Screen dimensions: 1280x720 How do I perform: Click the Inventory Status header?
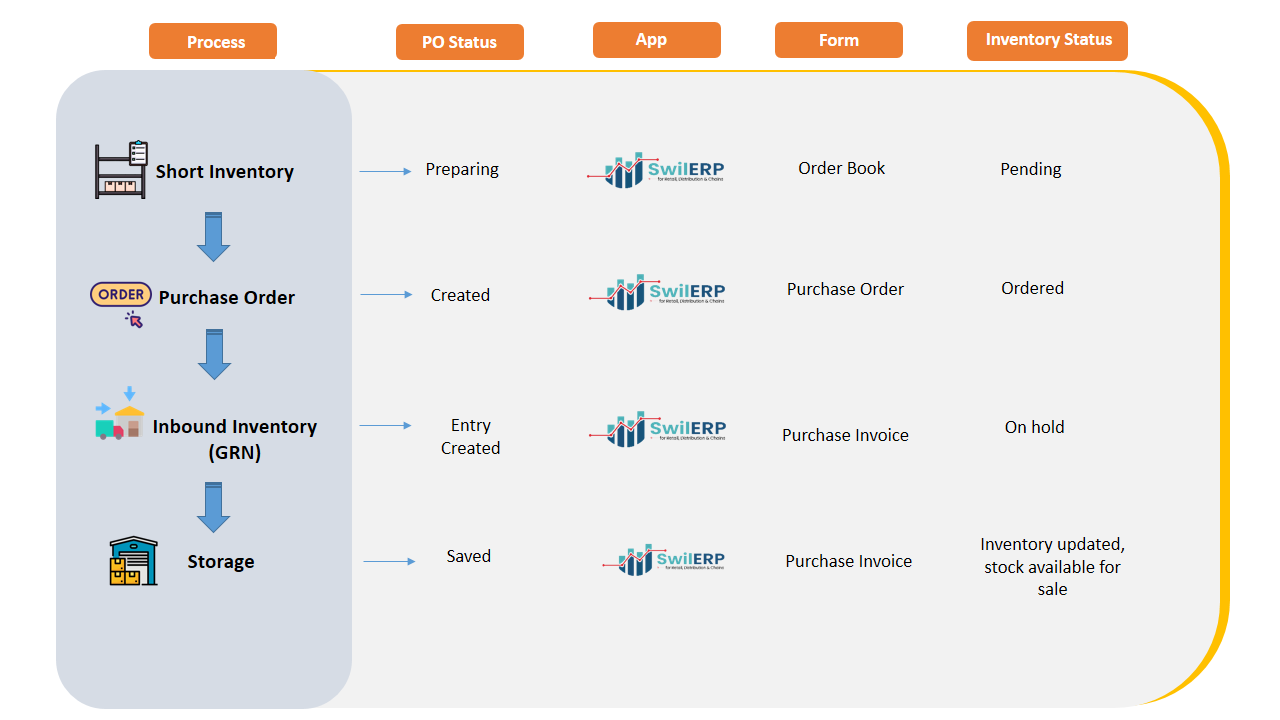[x=1047, y=40]
